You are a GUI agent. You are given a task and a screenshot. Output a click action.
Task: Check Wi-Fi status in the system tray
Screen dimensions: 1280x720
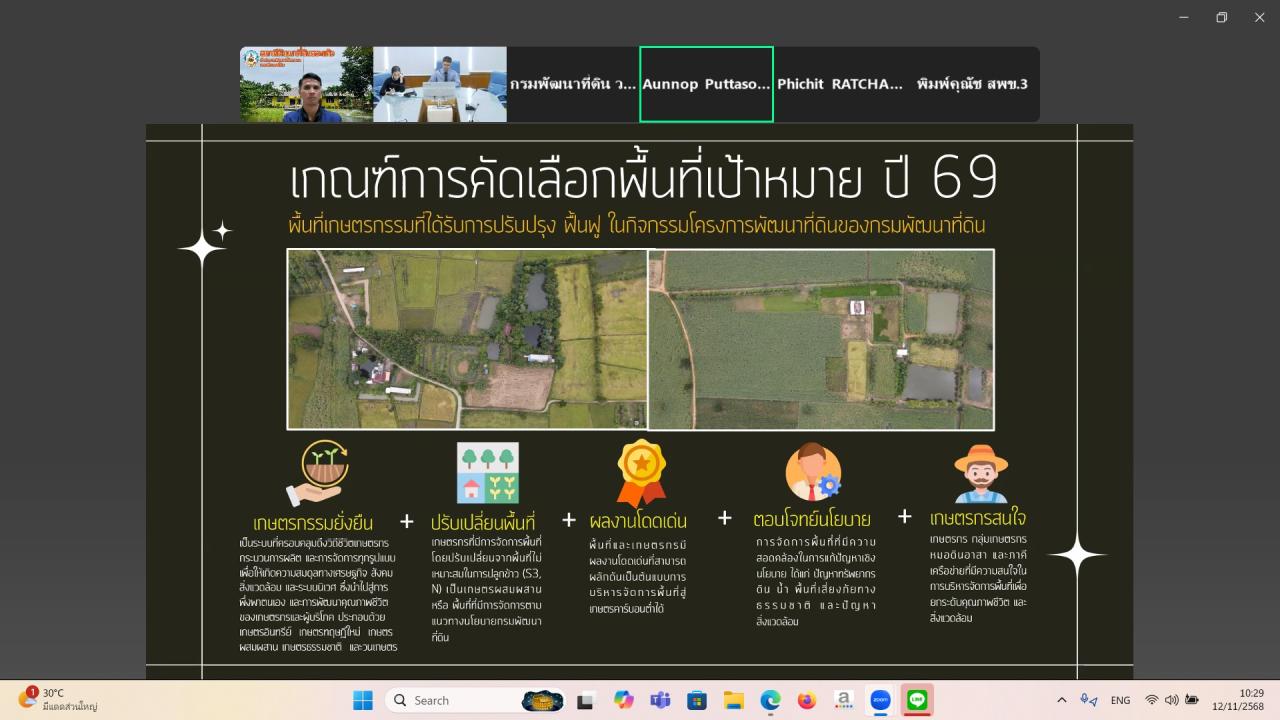(1152, 700)
